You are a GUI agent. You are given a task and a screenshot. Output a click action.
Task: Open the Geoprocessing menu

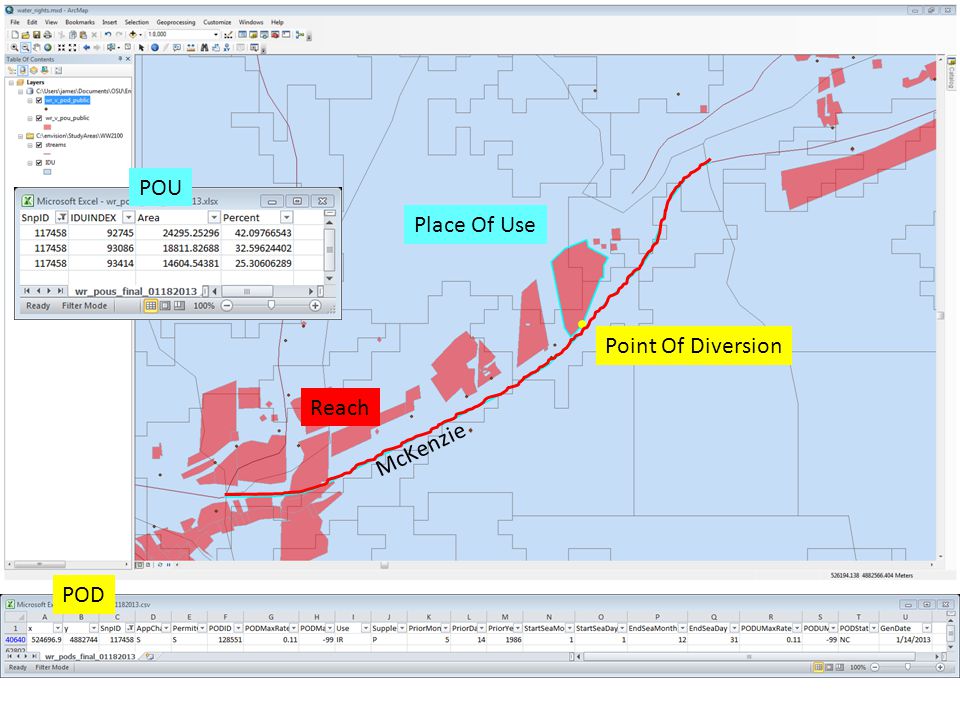tap(176, 22)
